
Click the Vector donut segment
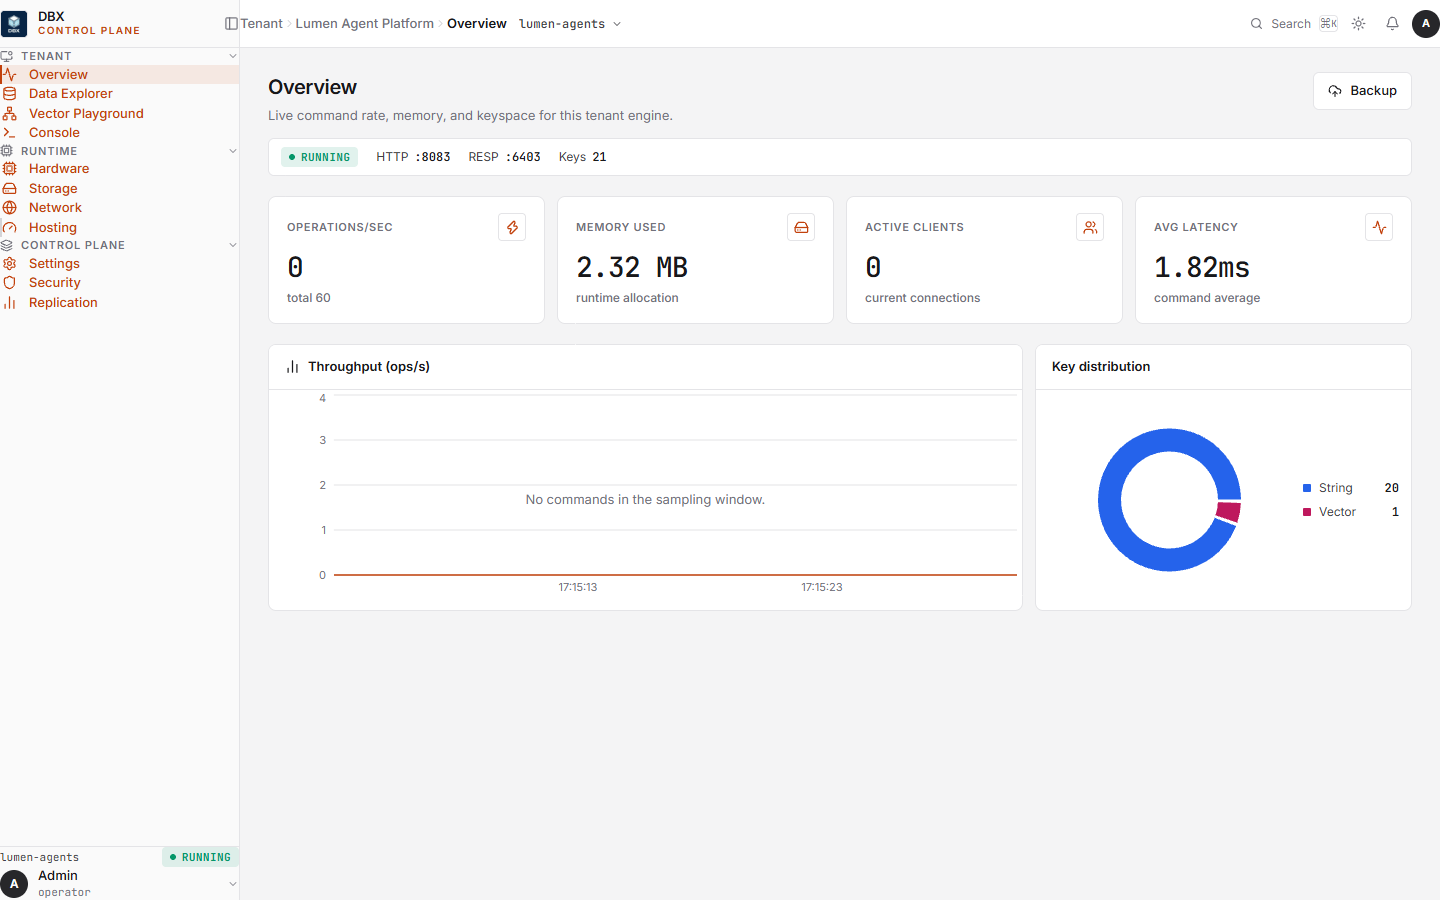[x=1229, y=512]
